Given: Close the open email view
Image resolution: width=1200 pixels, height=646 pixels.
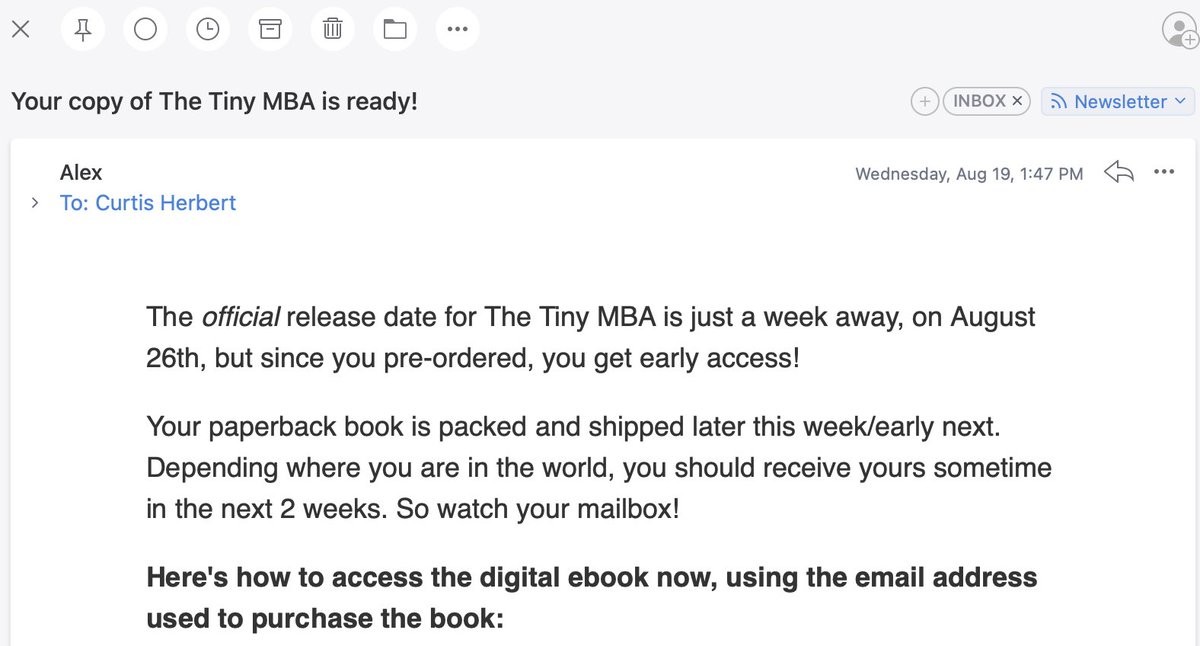Looking at the screenshot, I should tap(20, 29).
